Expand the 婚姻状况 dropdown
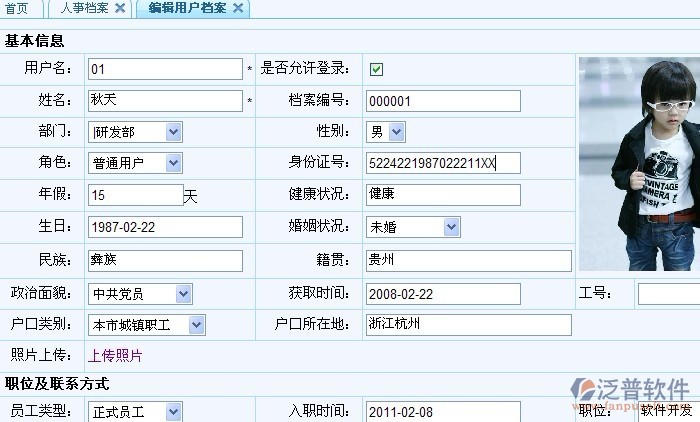700x422 pixels. coord(451,227)
